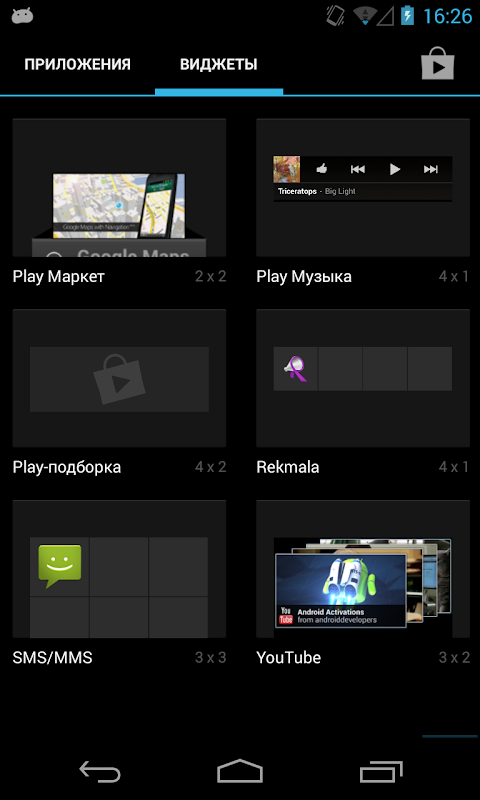Click the Triceratops - Big Light song title

[x=317, y=191]
